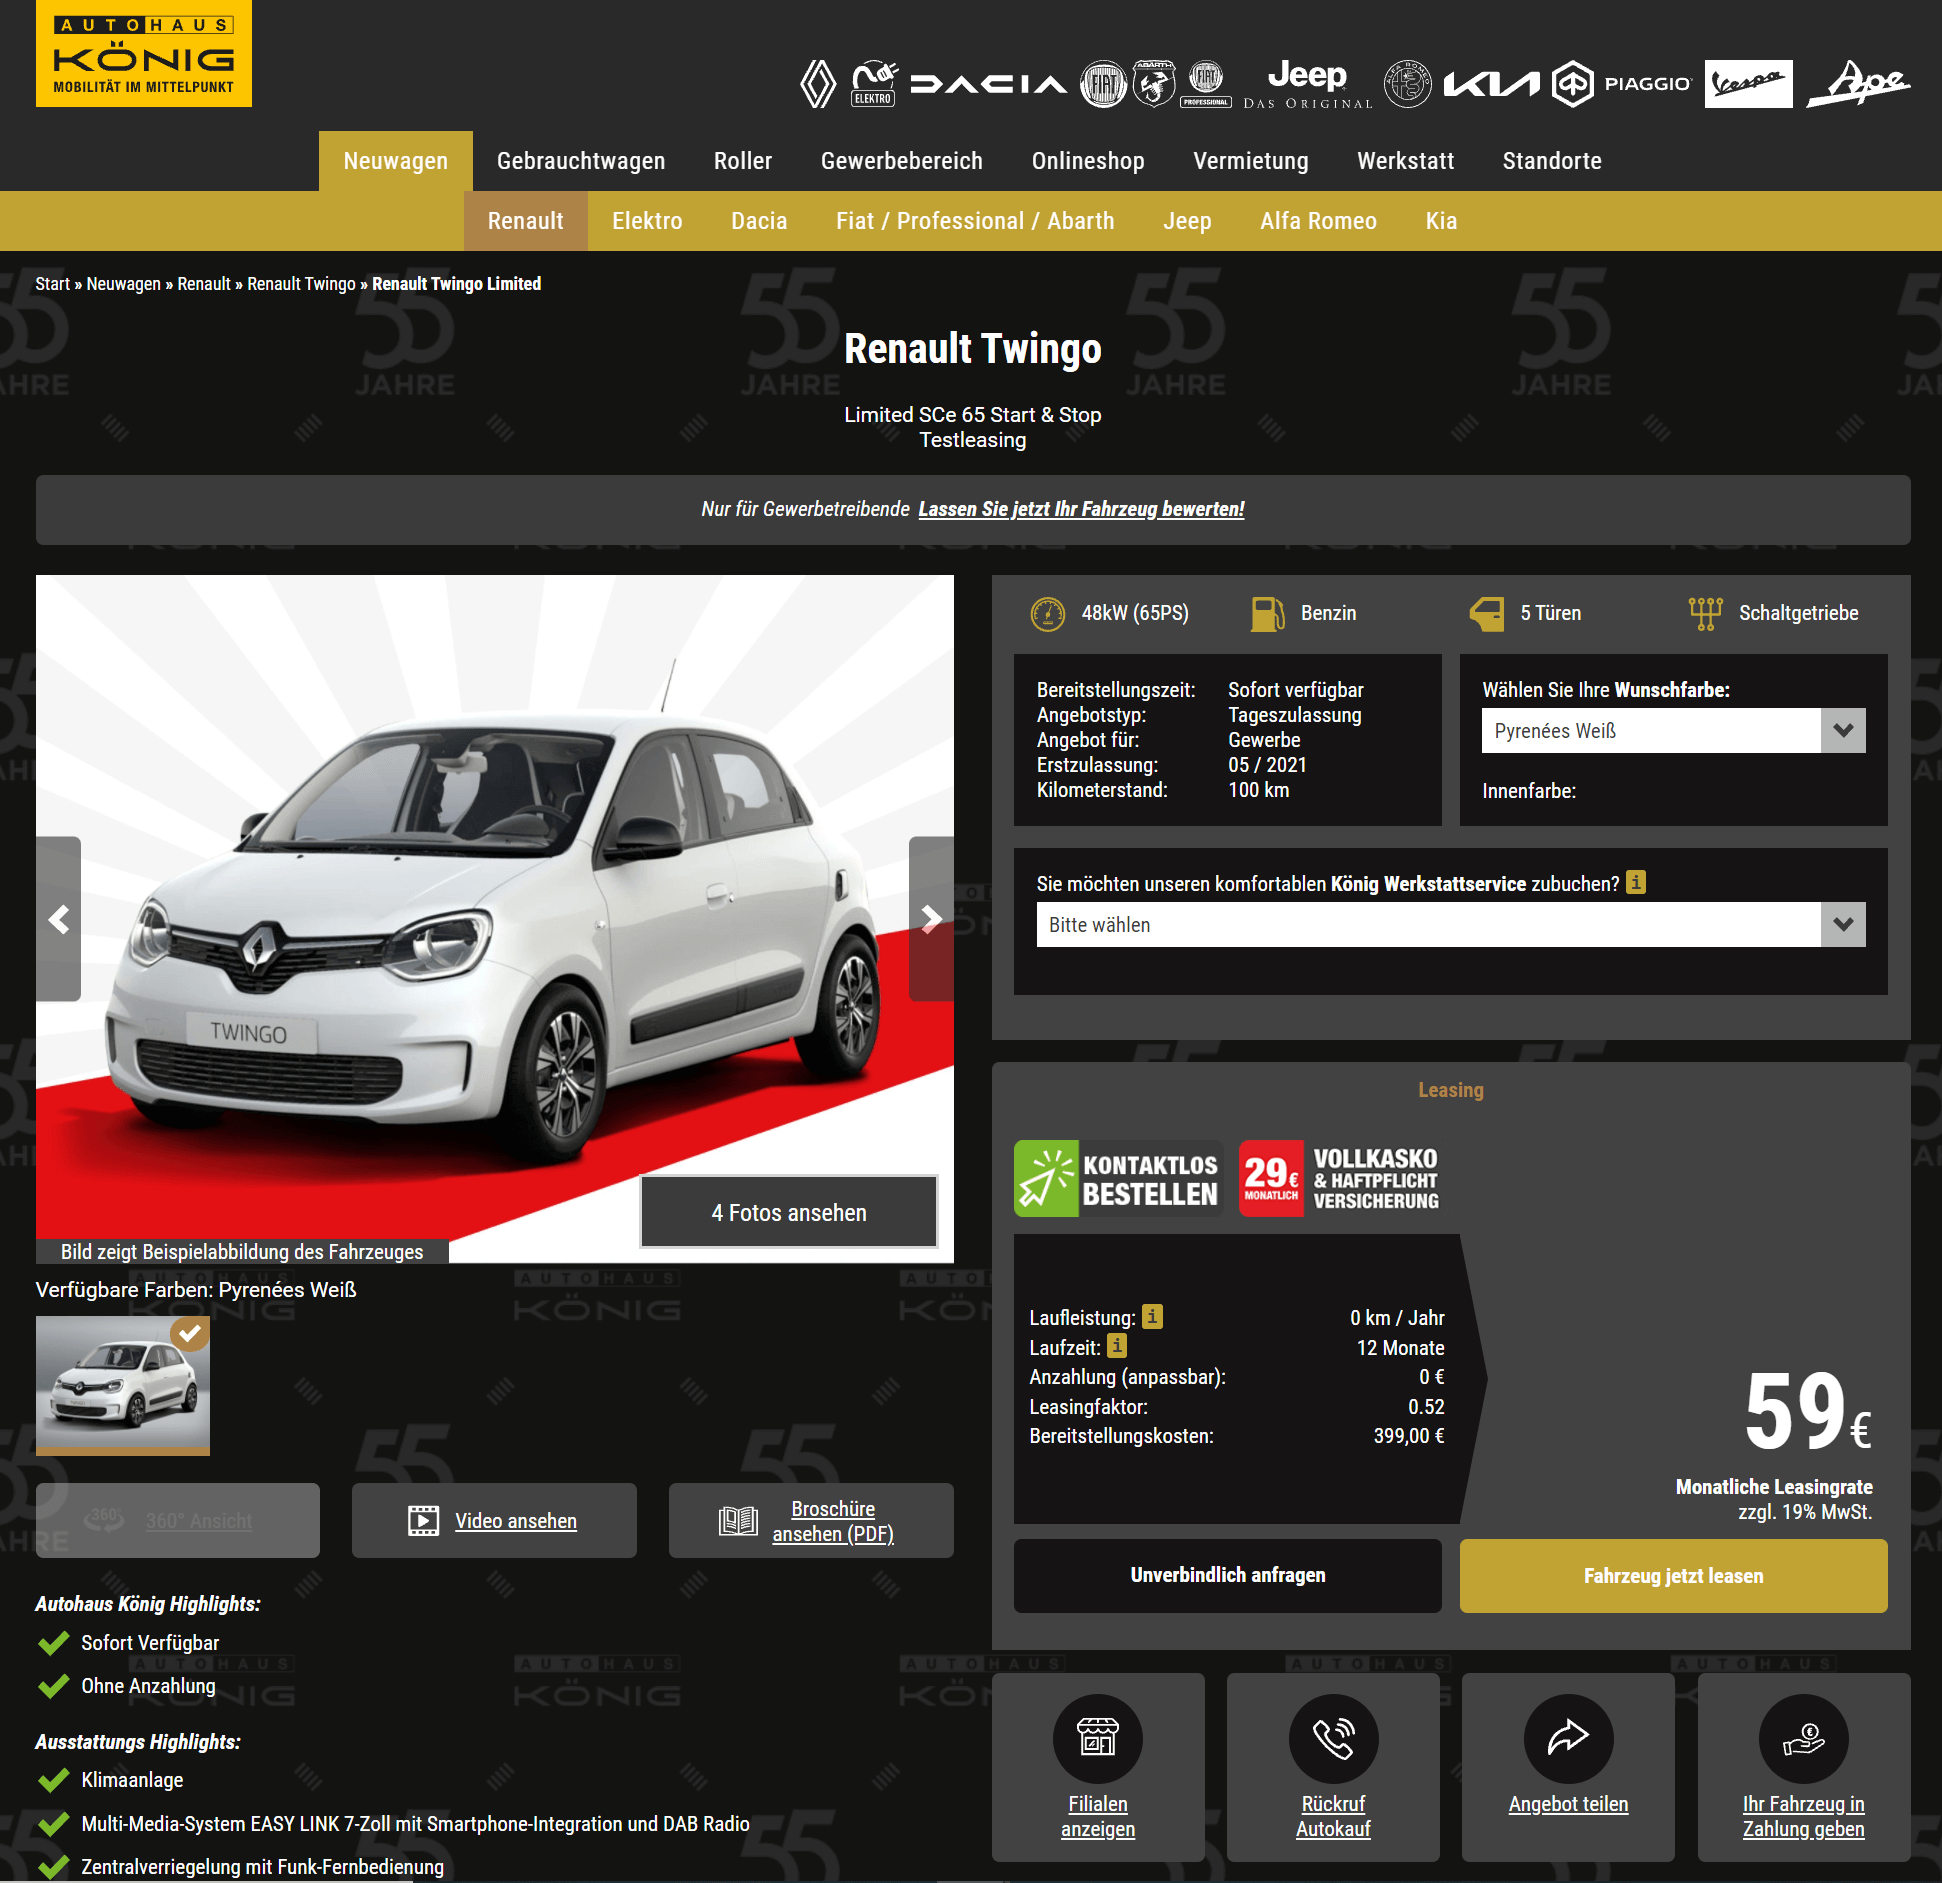The height and width of the screenshot is (1883, 1942).
Task: Click the '4 Fotos ansehen' button
Action: pyautogui.click(x=789, y=1212)
